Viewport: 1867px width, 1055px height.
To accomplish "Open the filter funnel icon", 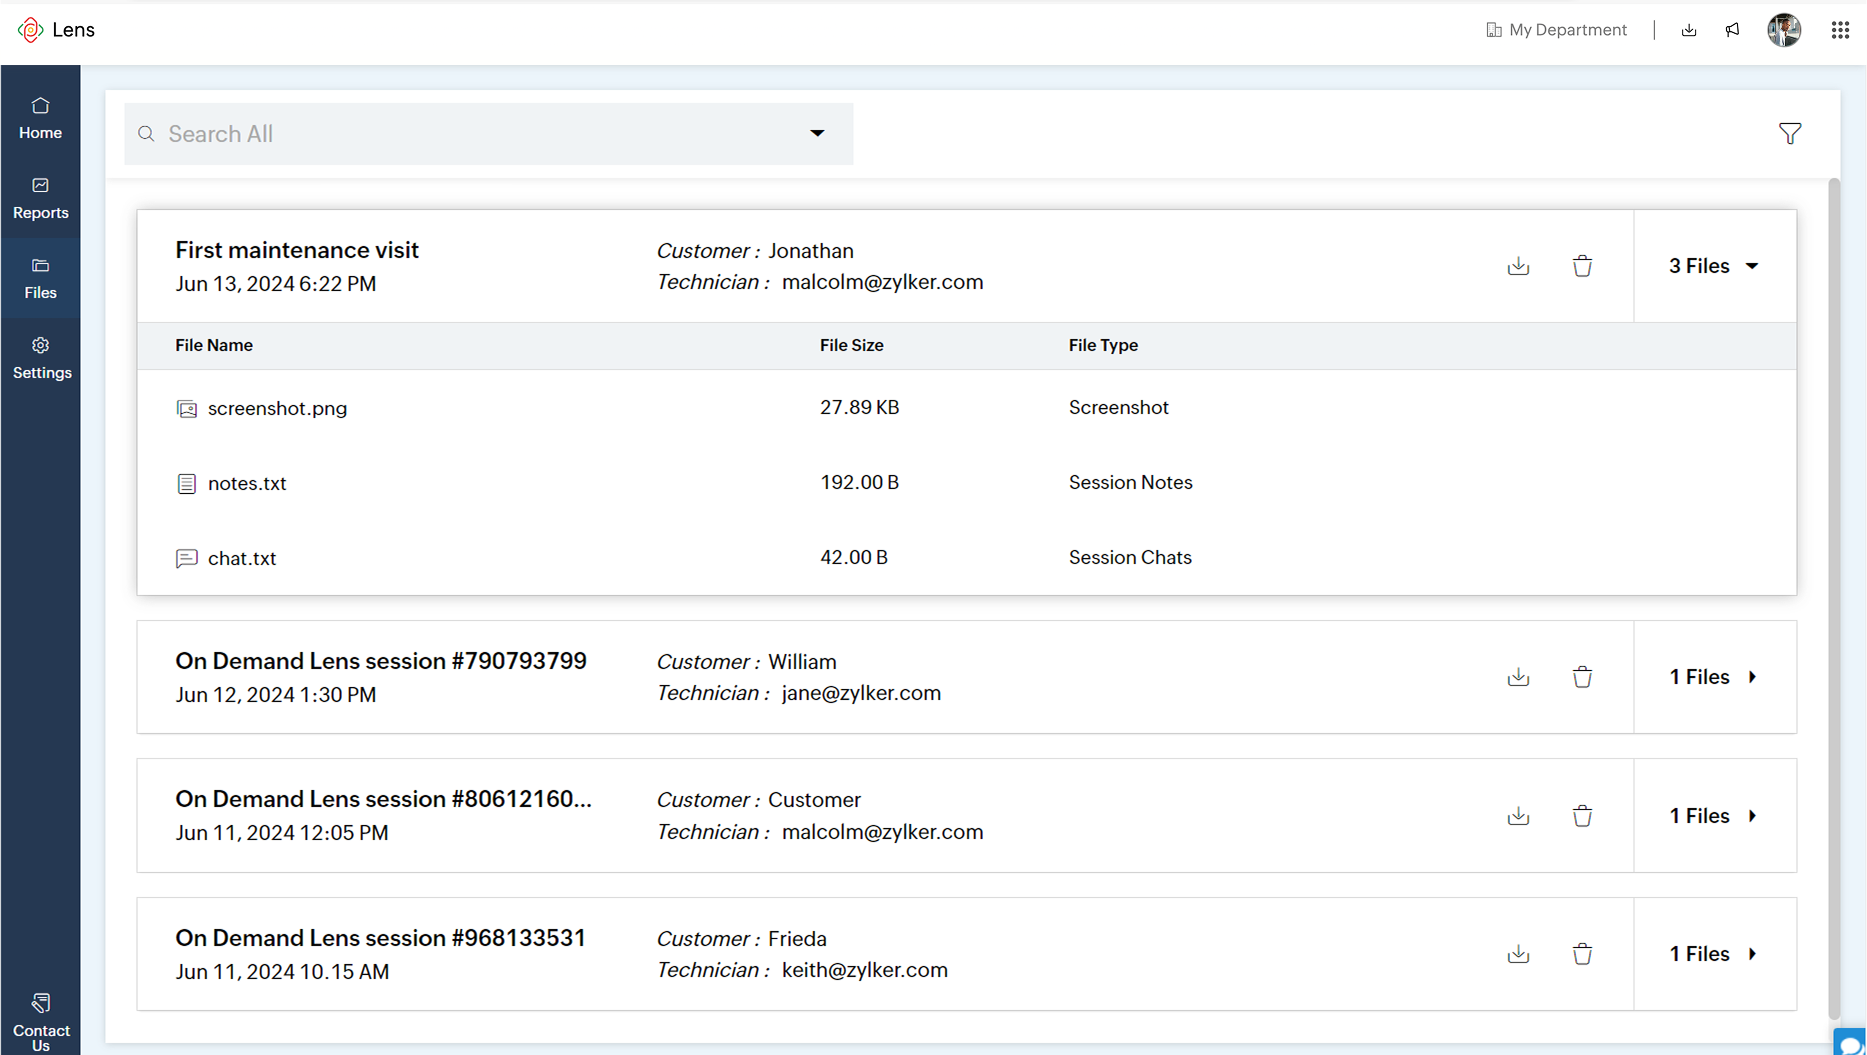I will 1790,133.
